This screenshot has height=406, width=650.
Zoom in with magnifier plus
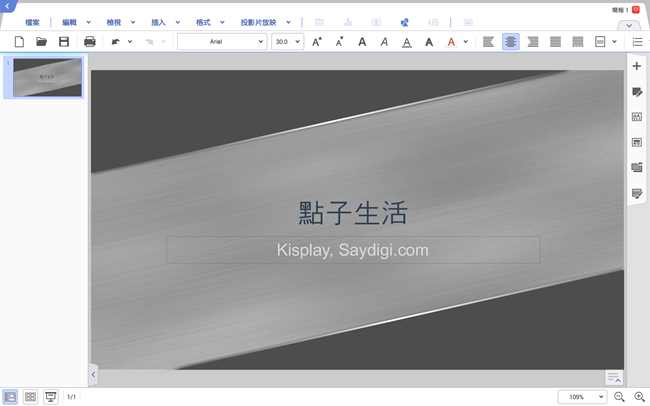[x=640, y=397]
